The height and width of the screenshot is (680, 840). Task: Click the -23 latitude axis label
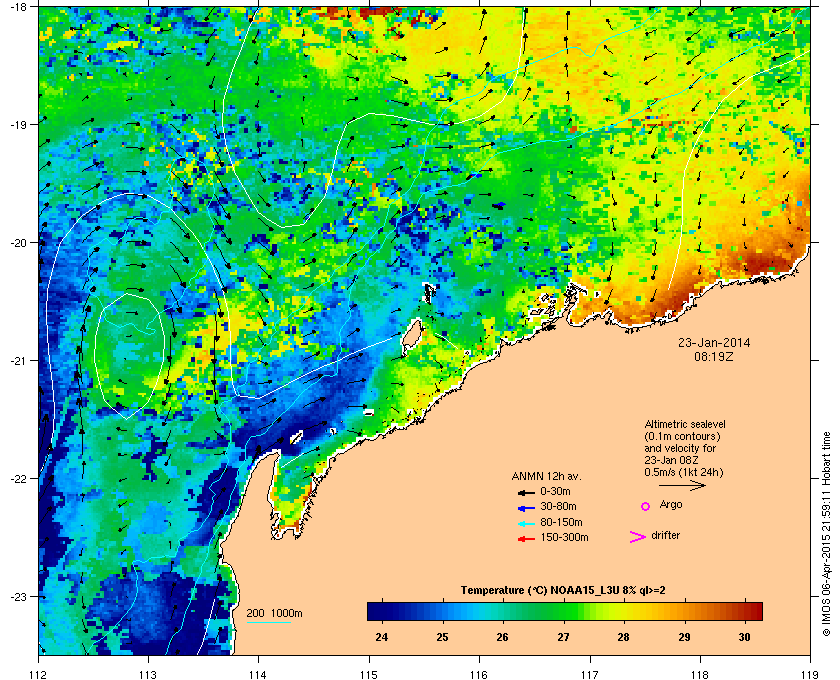coord(18,596)
